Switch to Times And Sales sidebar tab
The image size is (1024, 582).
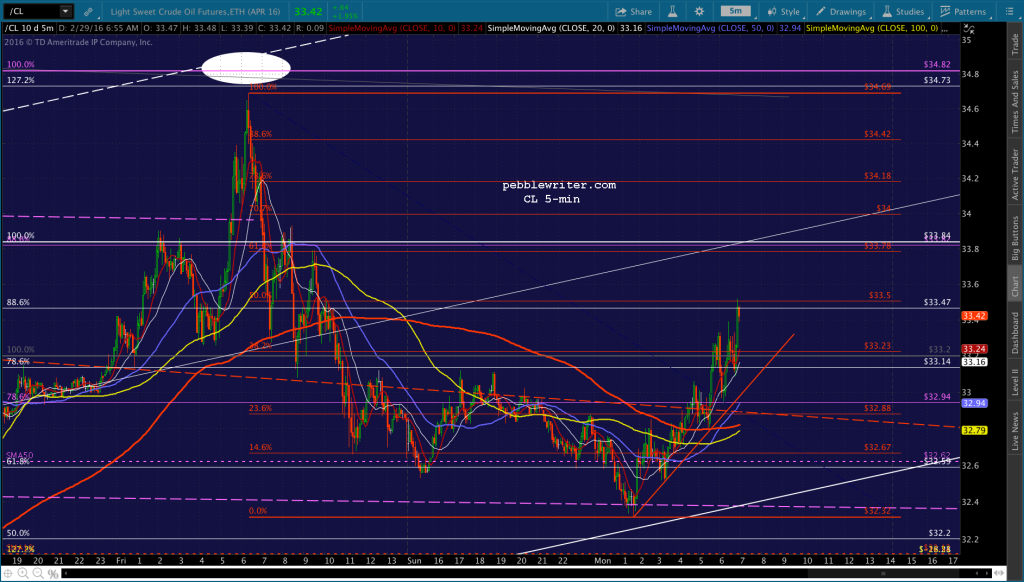tap(1015, 102)
